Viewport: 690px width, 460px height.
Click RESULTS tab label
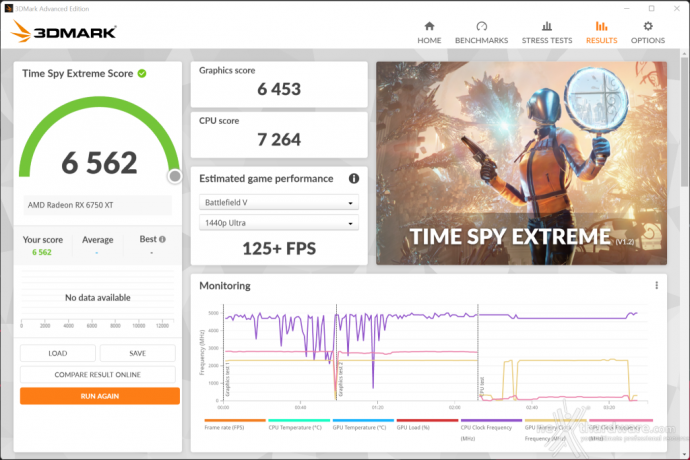(602, 40)
